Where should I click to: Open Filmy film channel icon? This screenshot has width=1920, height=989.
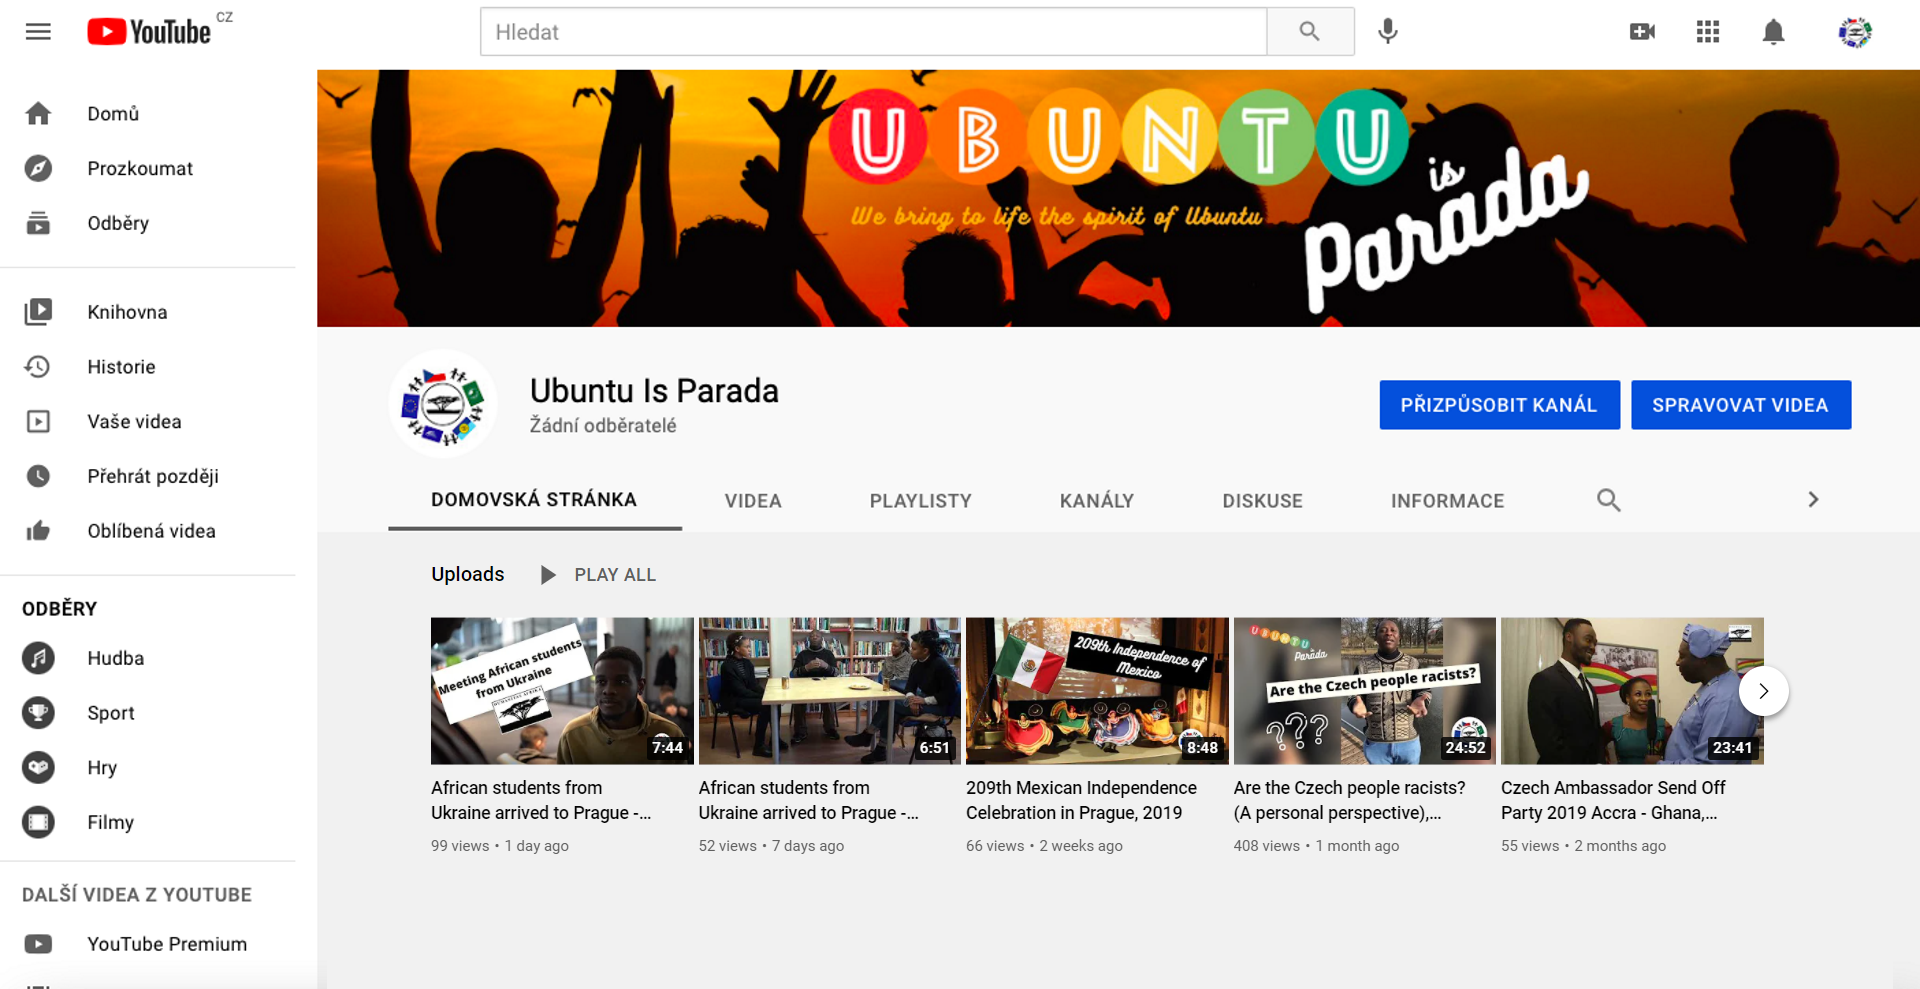pos(38,822)
